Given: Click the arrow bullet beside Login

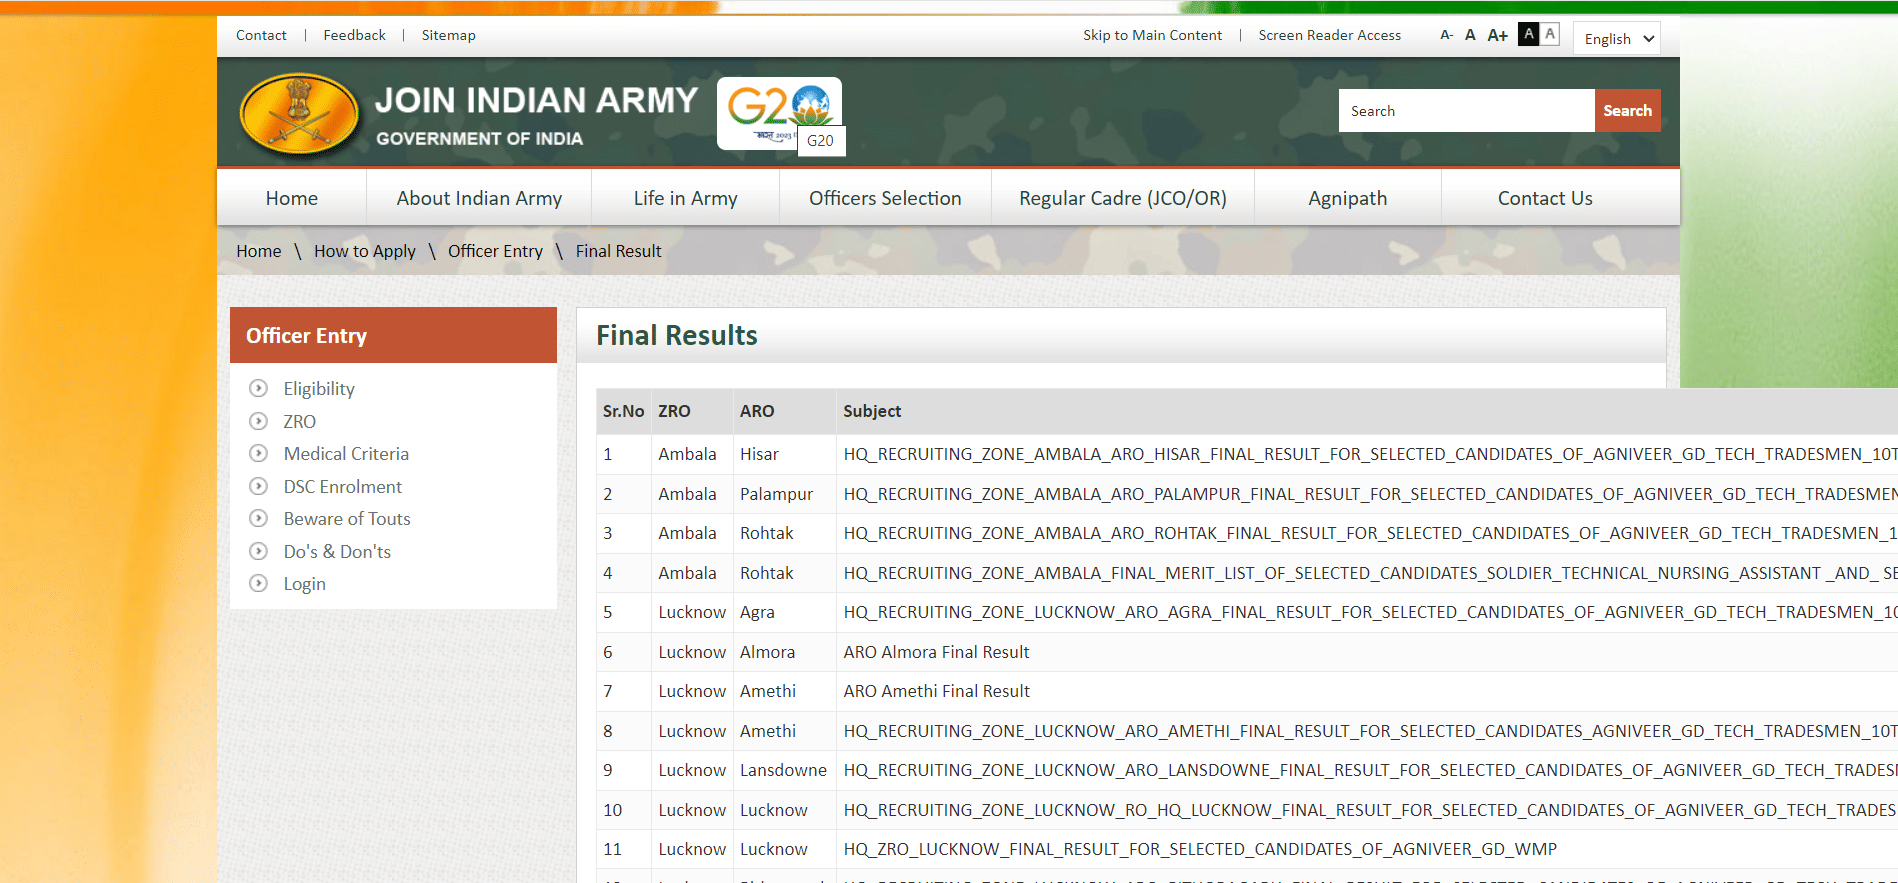Looking at the screenshot, I should click(258, 583).
